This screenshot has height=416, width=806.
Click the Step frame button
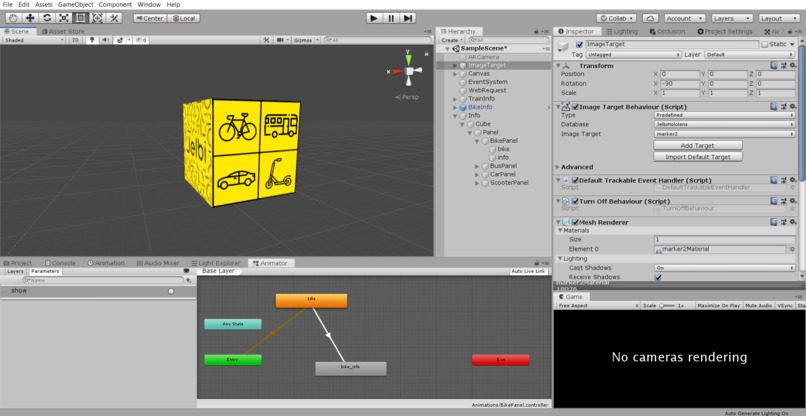(x=408, y=18)
